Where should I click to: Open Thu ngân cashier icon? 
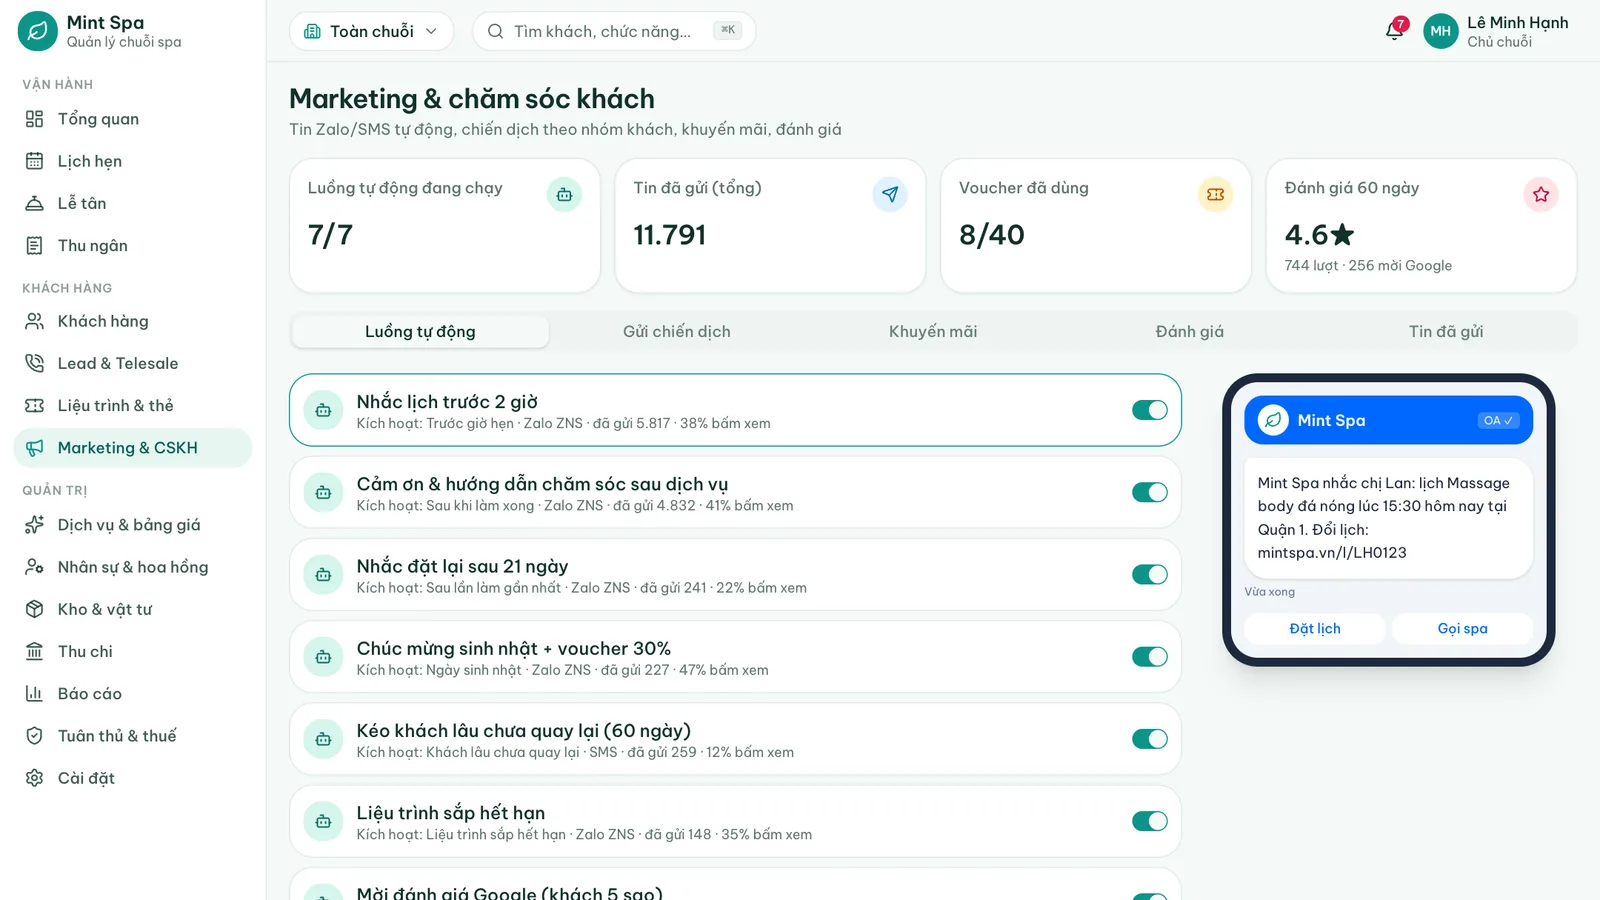coord(34,245)
